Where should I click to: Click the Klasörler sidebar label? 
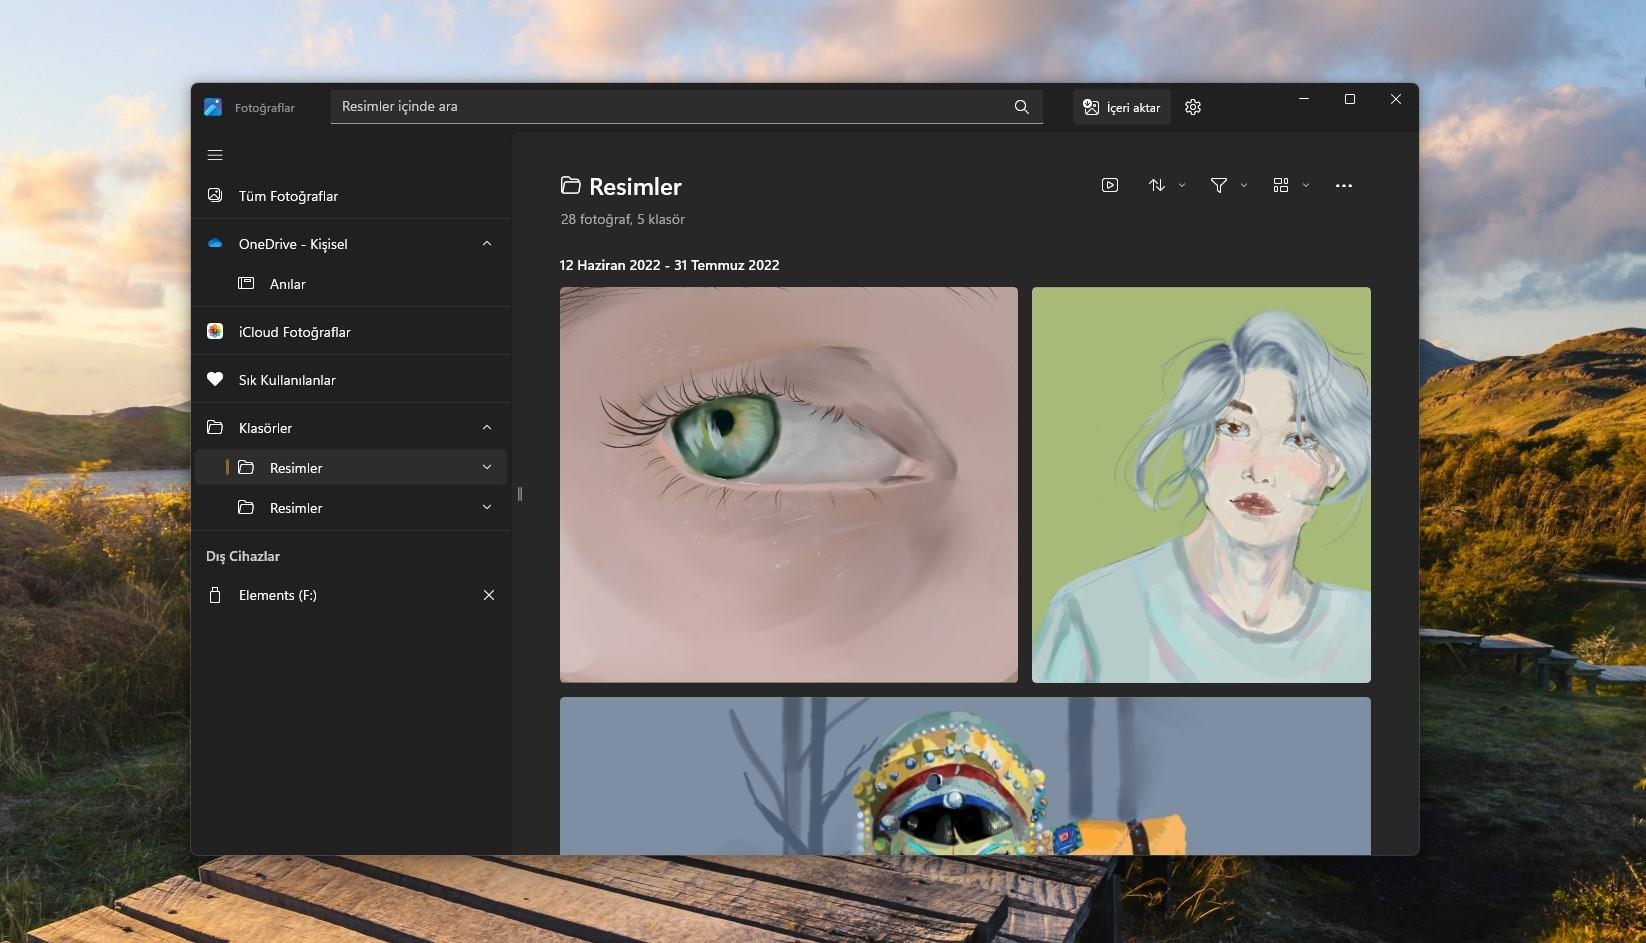tap(265, 428)
